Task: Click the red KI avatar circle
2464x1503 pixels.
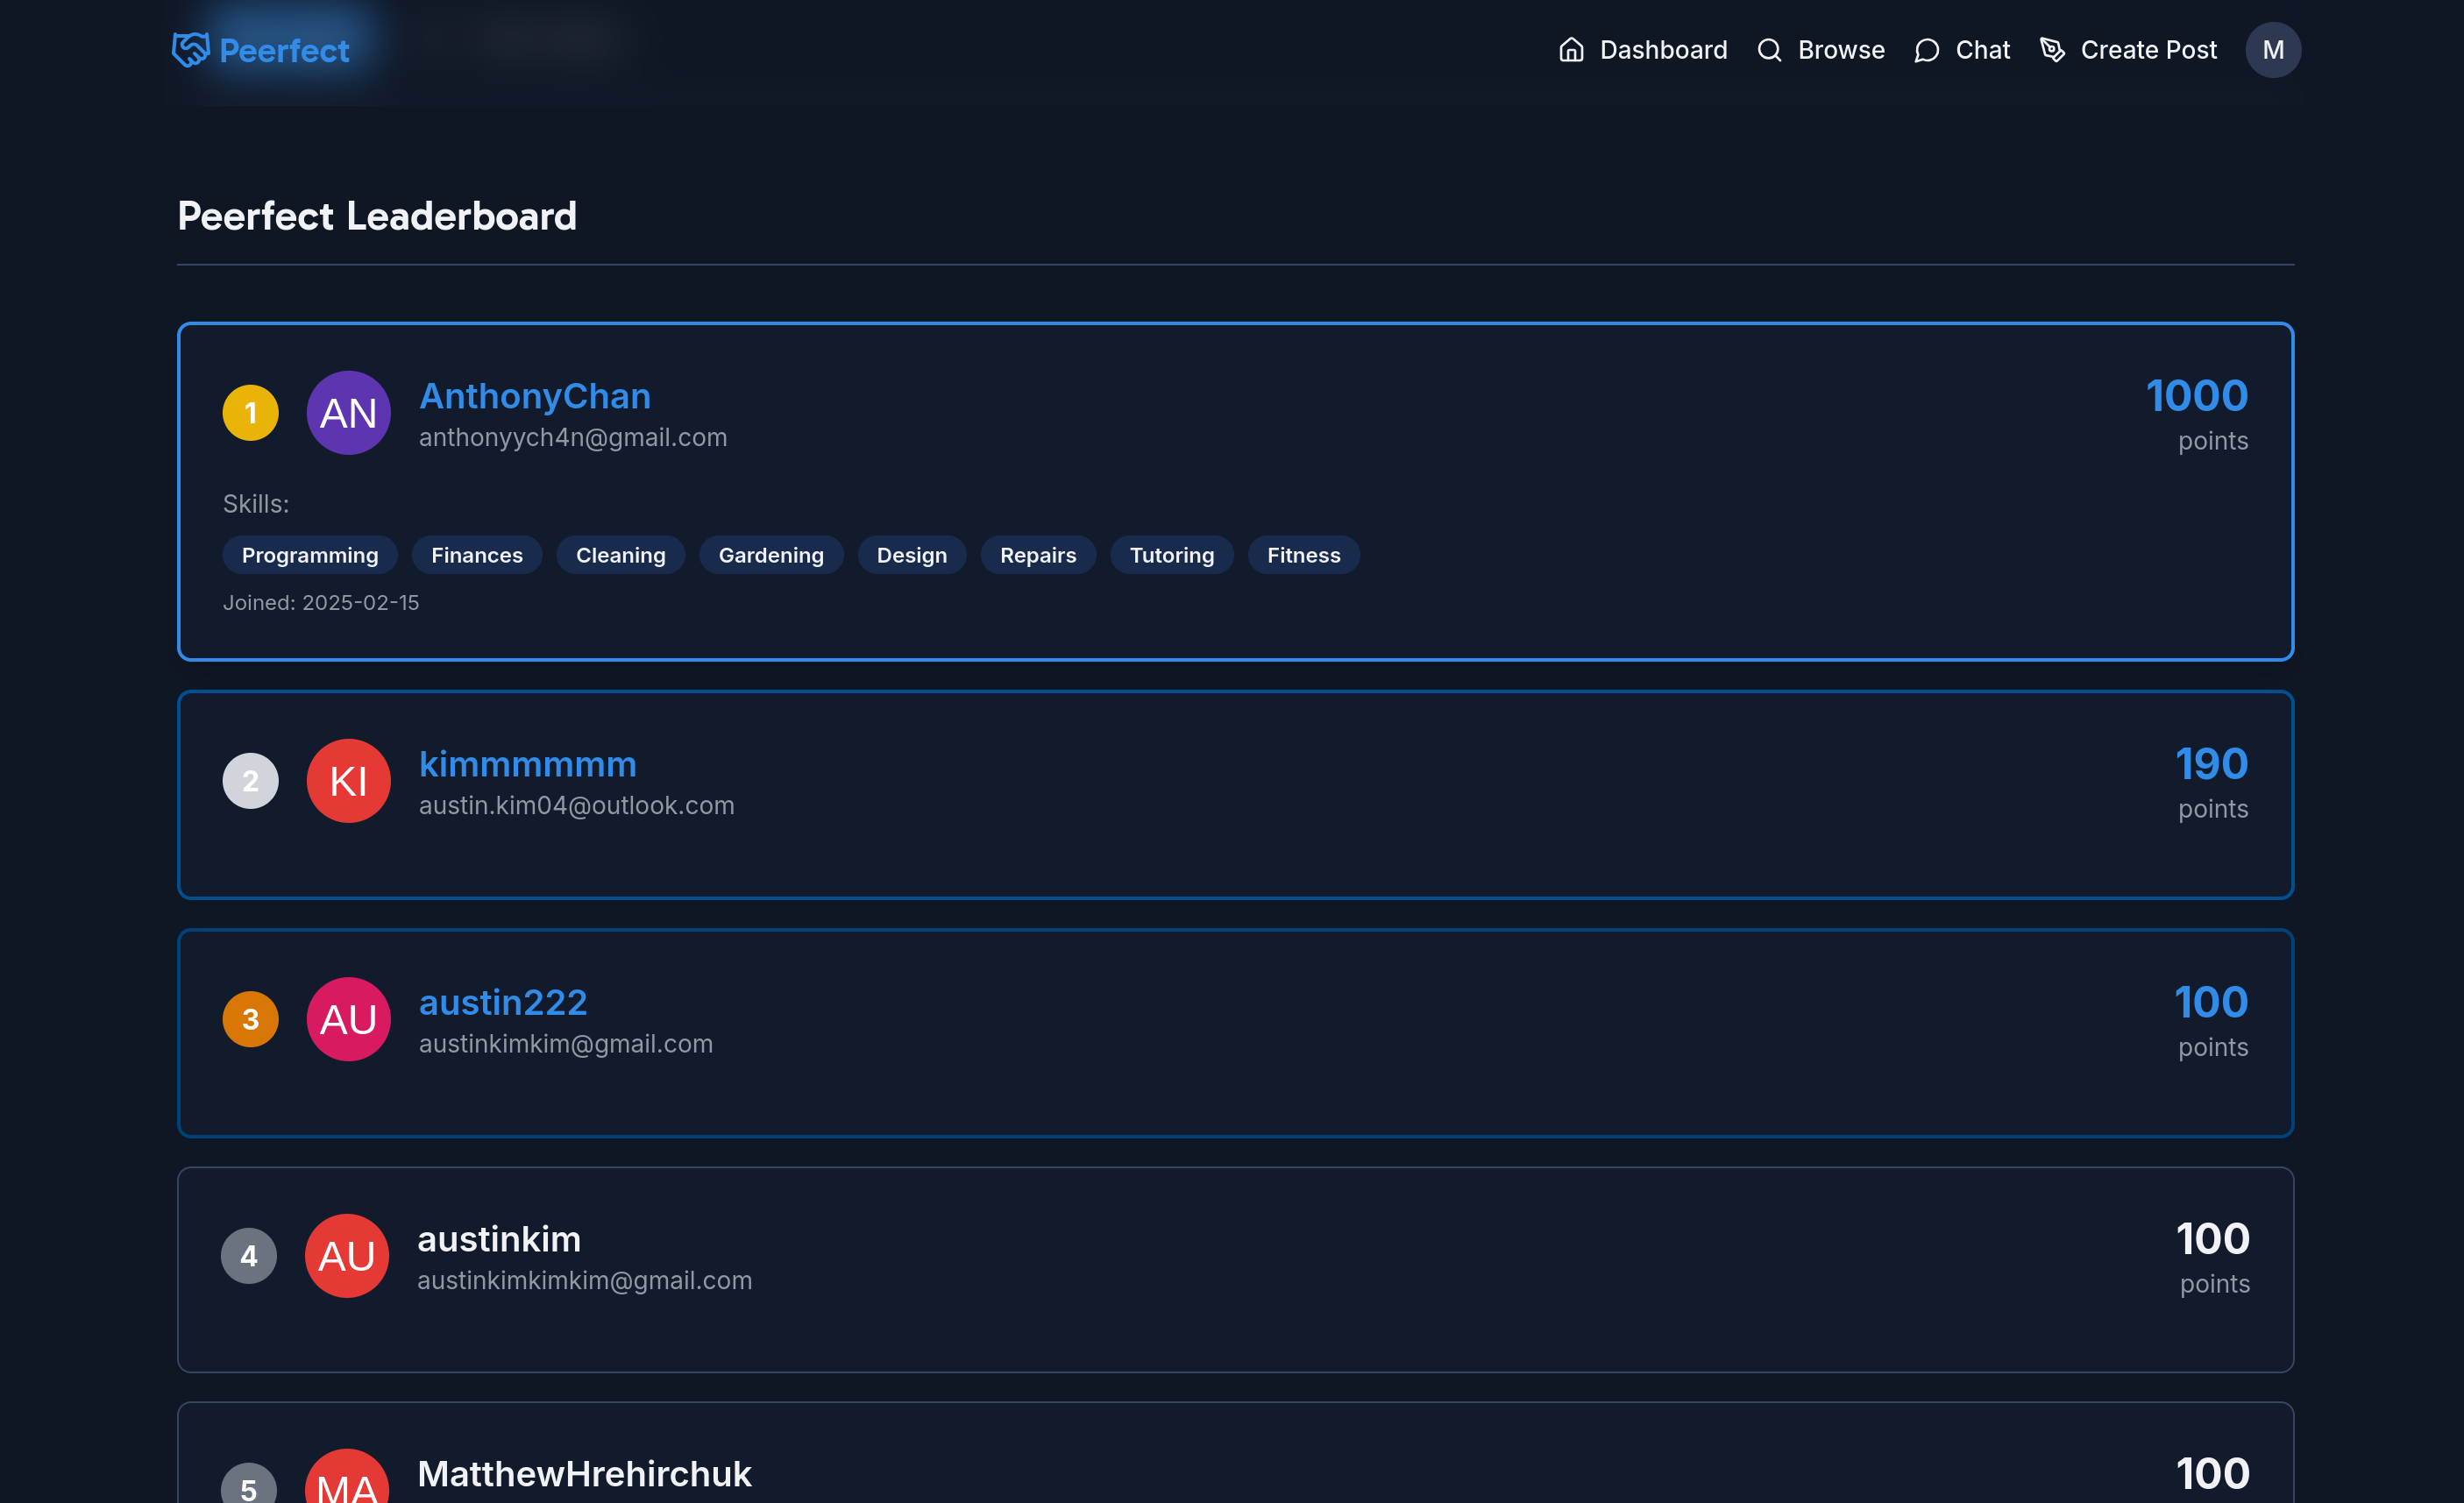Action: (348, 781)
